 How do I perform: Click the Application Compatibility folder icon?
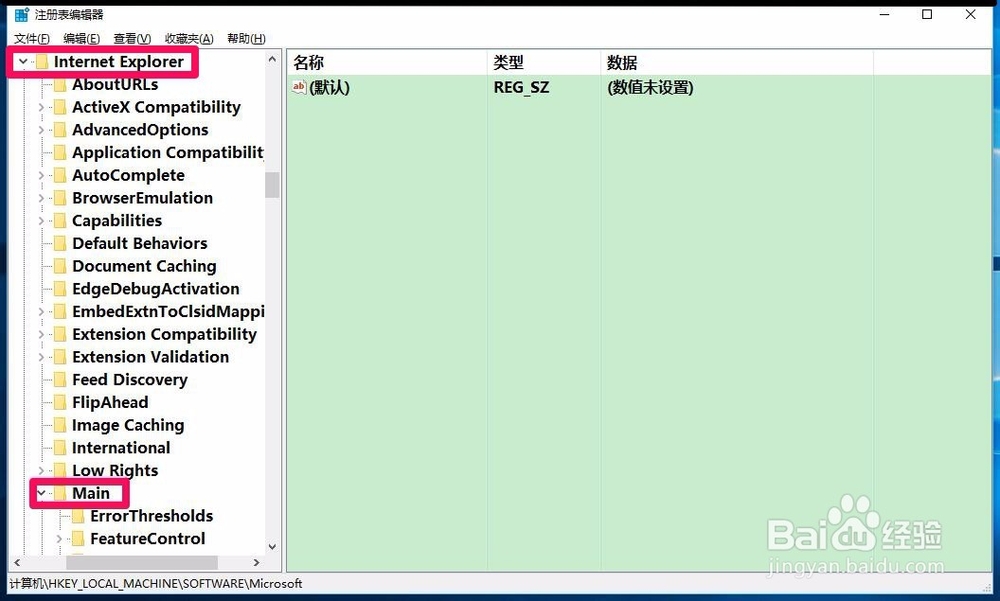60,152
